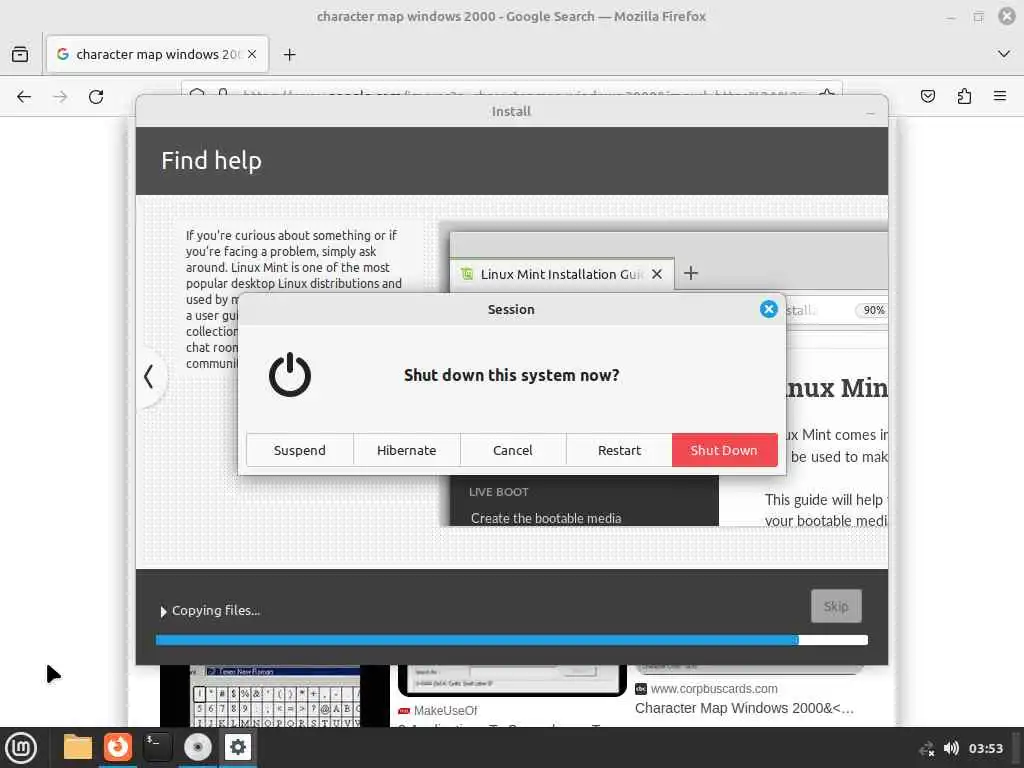1024x768 pixels.
Task: Save the page to Pocket
Action: point(928,97)
